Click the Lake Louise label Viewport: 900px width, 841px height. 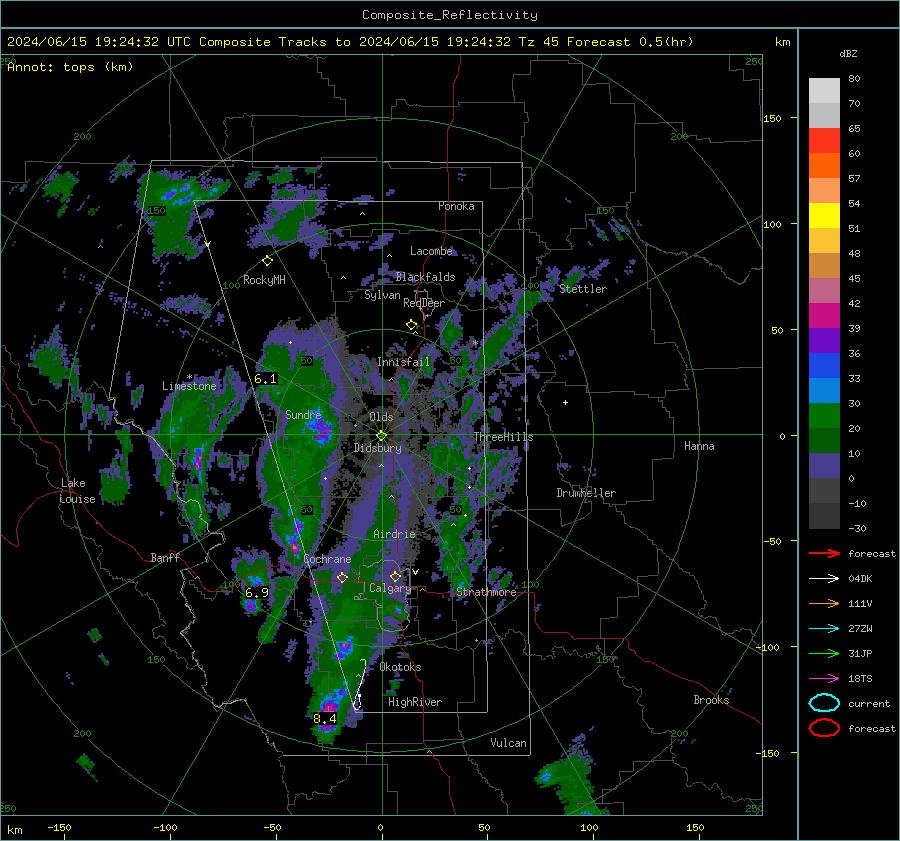[77, 491]
